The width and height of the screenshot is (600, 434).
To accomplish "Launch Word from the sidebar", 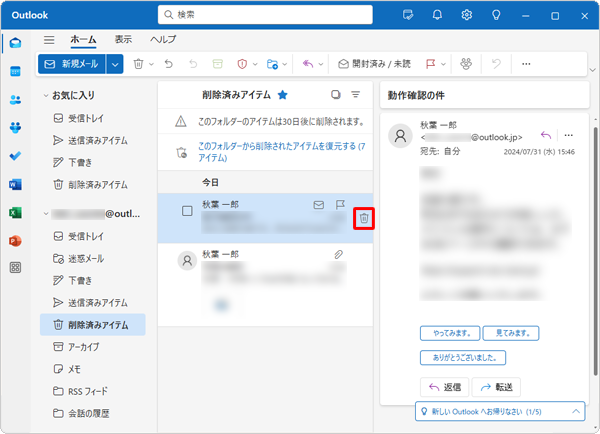I will (x=15, y=185).
